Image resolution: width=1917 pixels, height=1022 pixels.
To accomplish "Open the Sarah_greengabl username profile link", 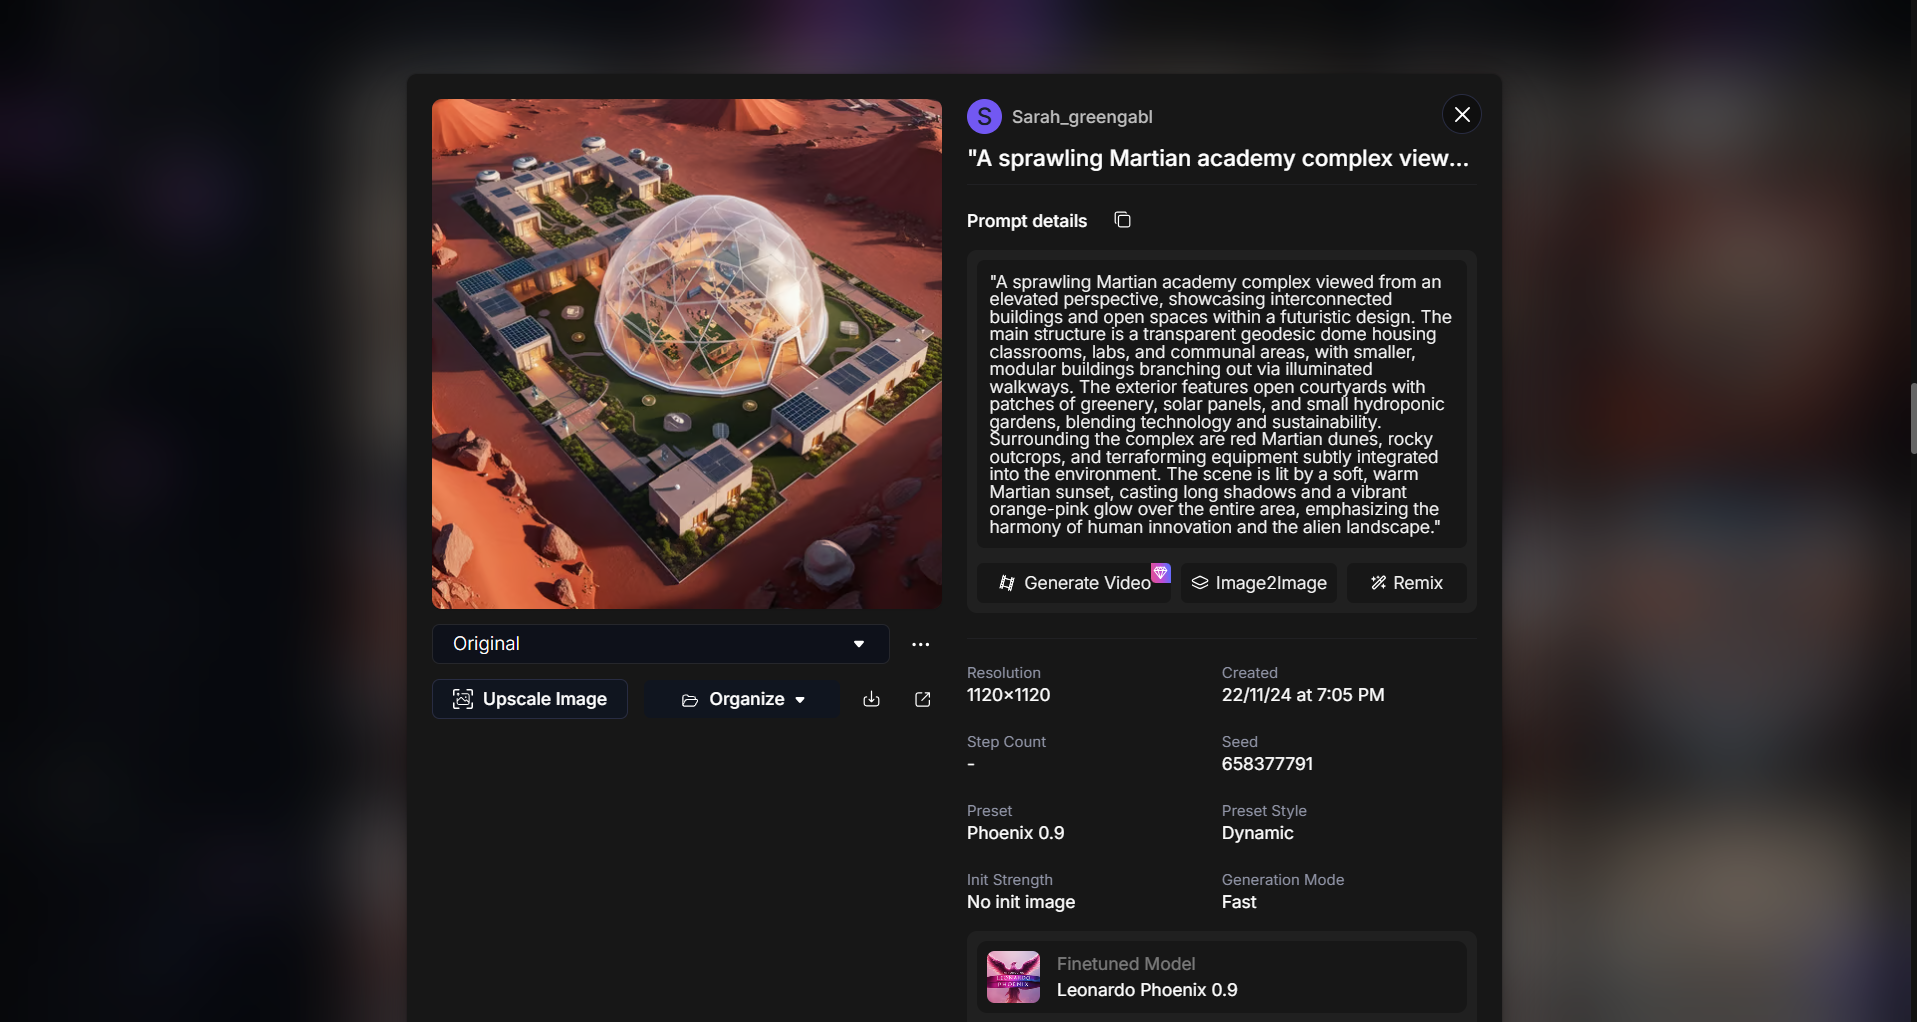I will click(x=1082, y=117).
